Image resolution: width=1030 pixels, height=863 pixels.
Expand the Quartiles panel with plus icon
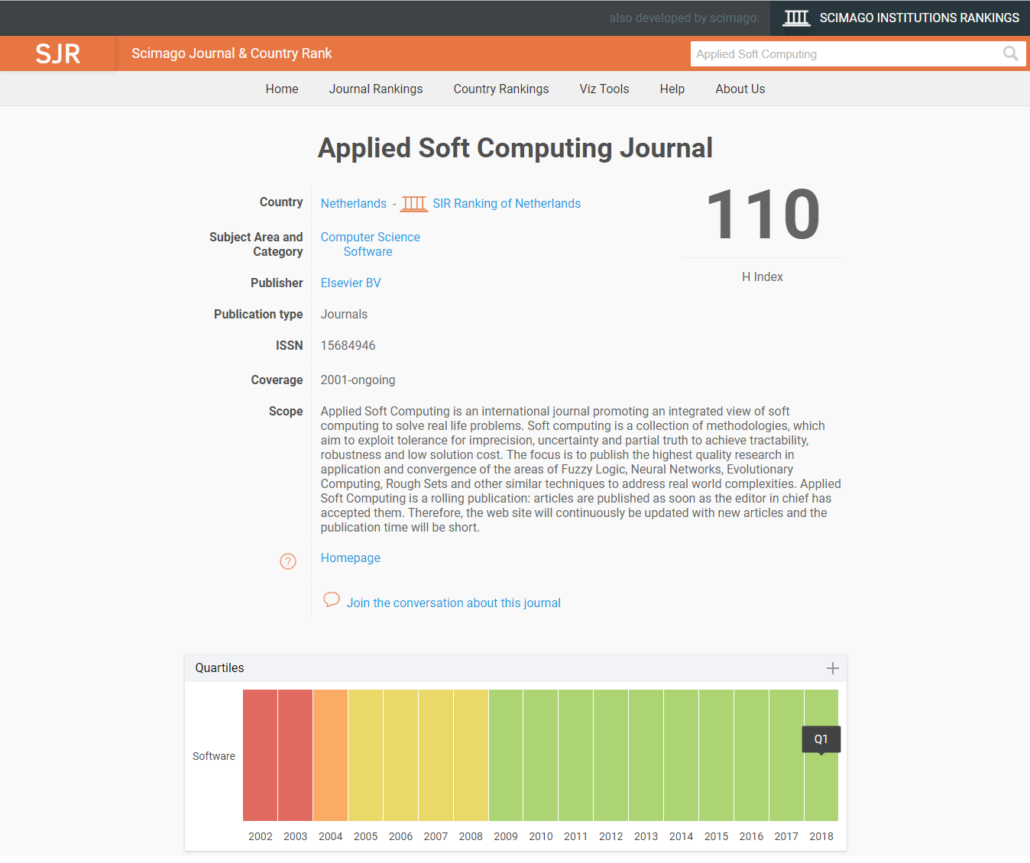tap(832, 669)
